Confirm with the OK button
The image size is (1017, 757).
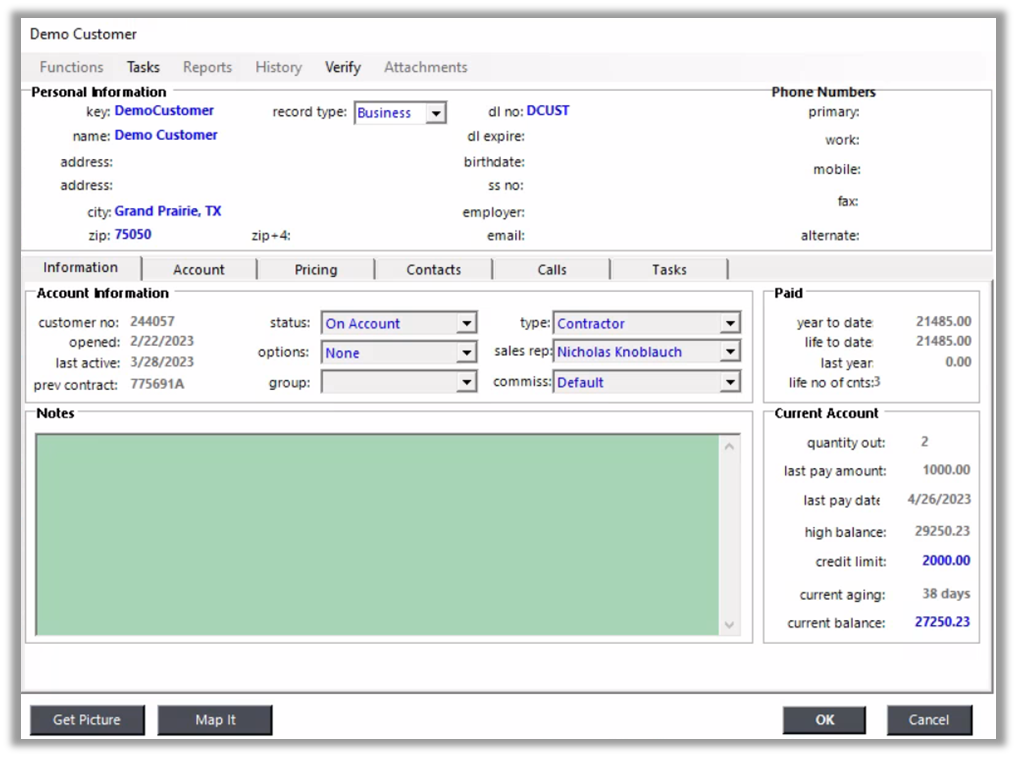pos(824,720)
